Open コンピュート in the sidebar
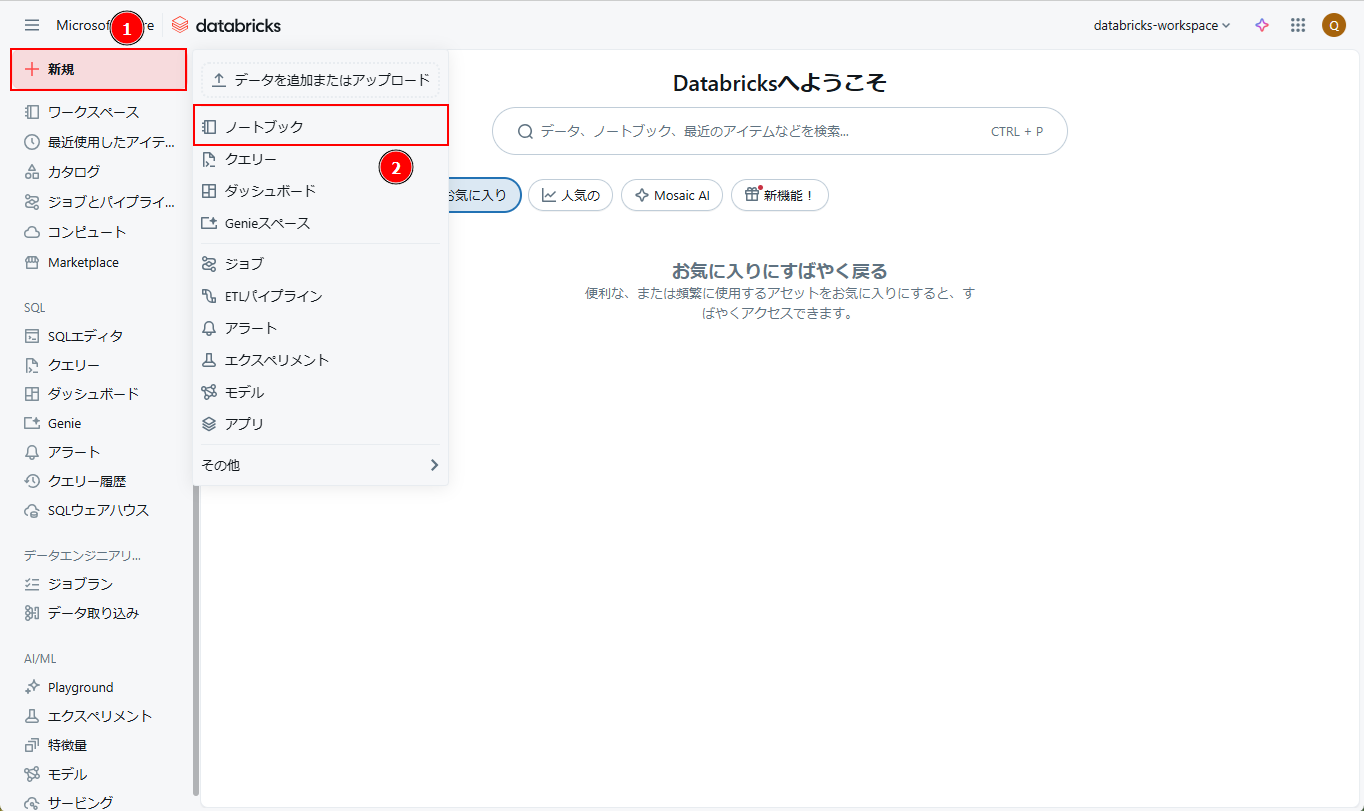Viewport: 1364px width, 811px height. click(86, 232)
